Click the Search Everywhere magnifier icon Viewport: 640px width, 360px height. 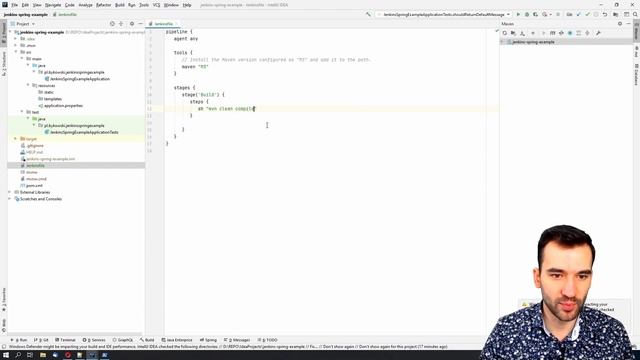point(635,14)
